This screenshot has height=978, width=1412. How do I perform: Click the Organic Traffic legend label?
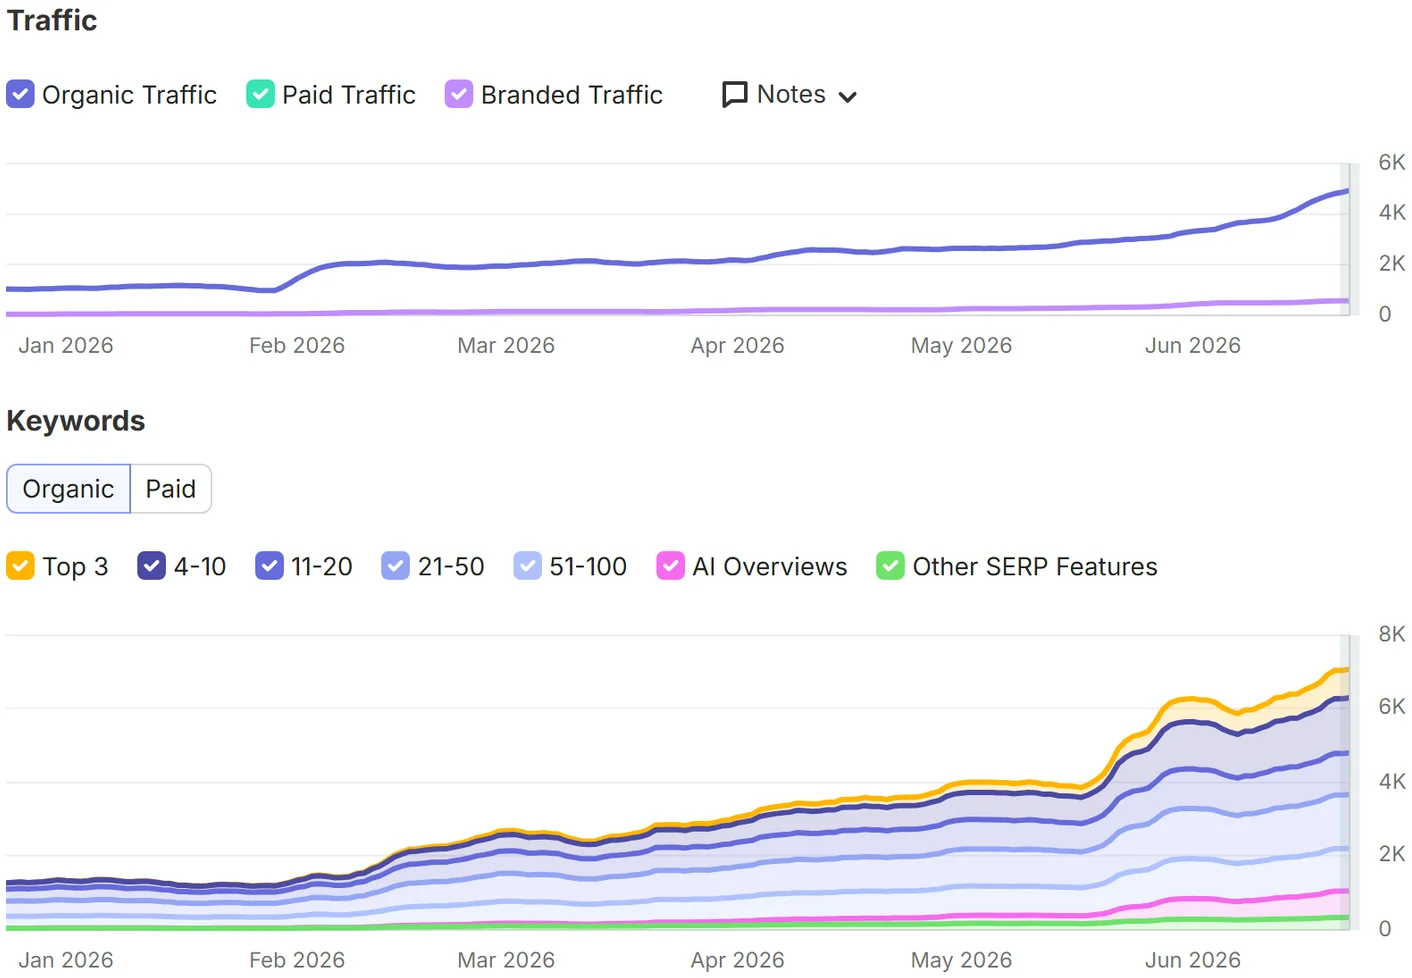tap(129, 95)
